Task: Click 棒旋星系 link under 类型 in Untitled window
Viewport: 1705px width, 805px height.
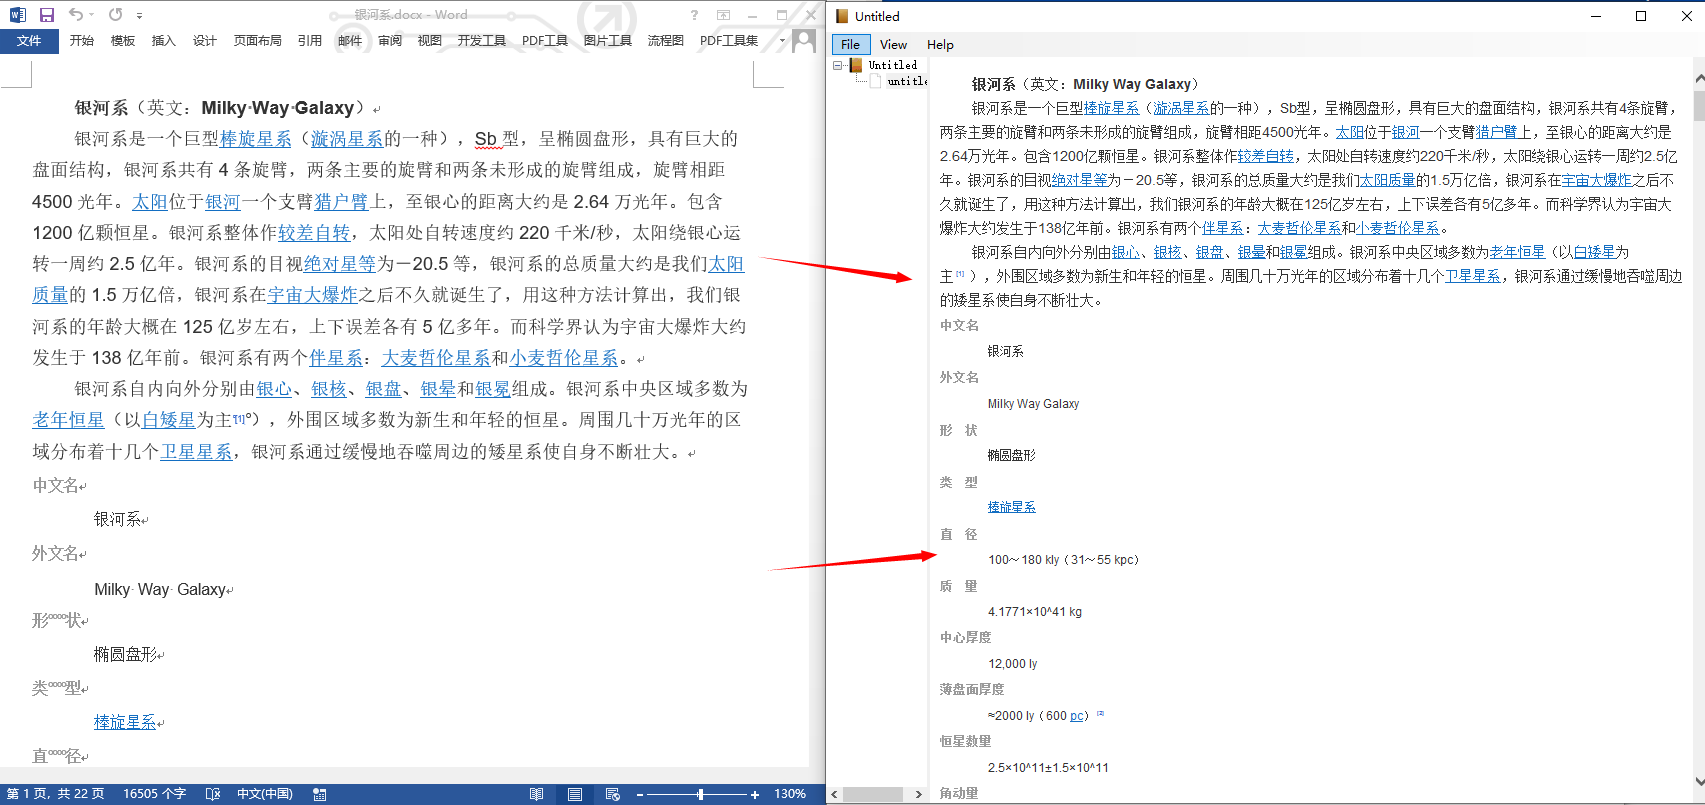Action: pos(1012,507)
